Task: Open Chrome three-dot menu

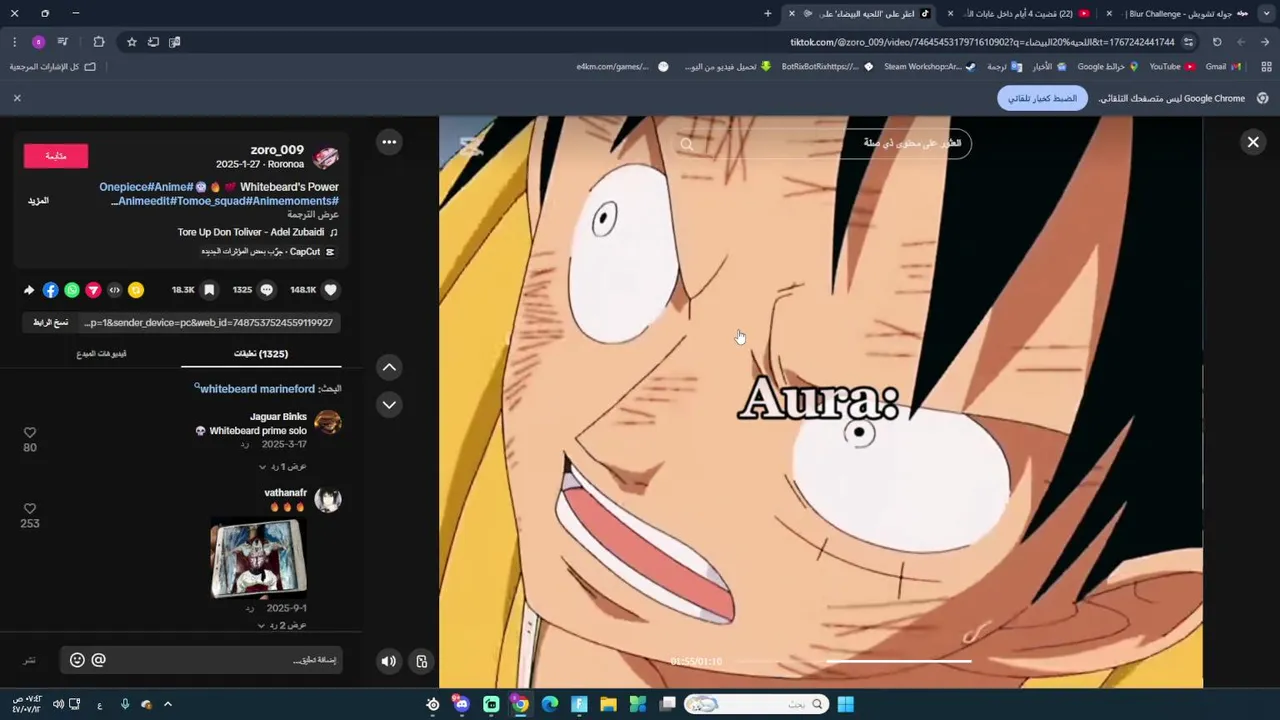Action: [14, 42]
